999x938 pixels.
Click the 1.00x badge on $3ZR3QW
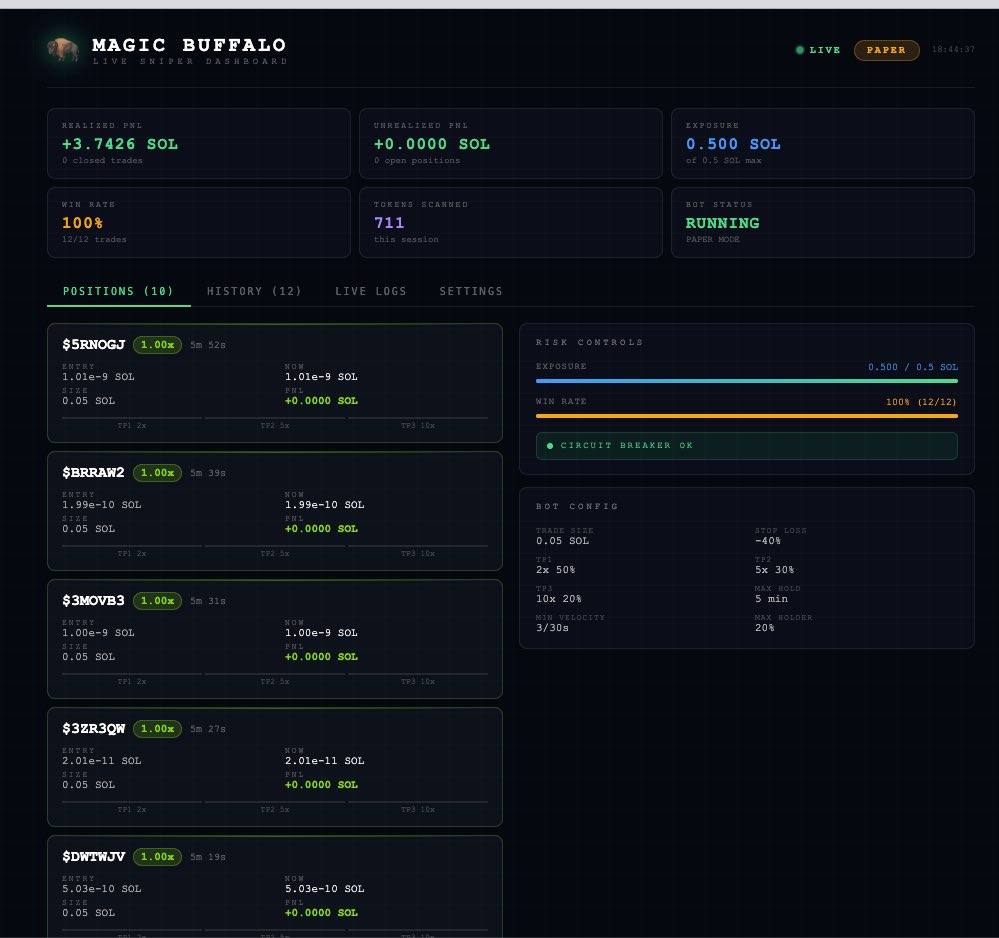tap(157, 729)
